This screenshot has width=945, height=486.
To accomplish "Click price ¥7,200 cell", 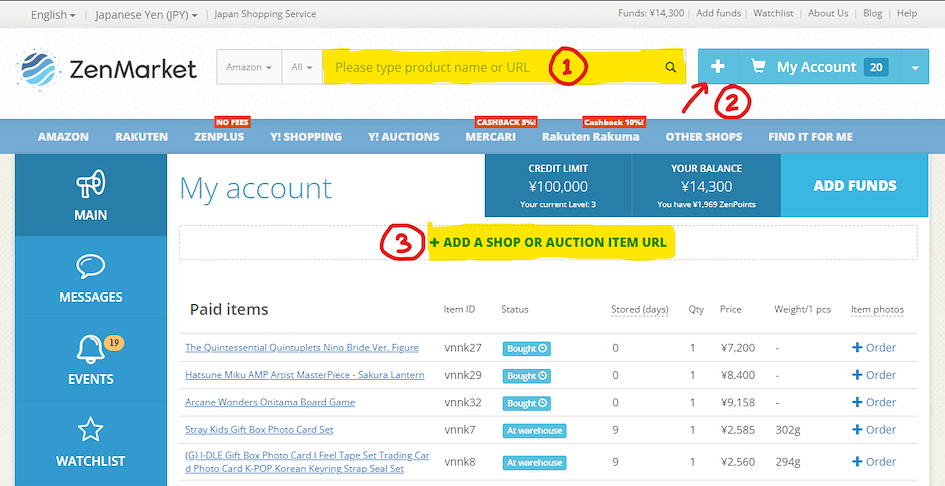I will tap(738, 348).
